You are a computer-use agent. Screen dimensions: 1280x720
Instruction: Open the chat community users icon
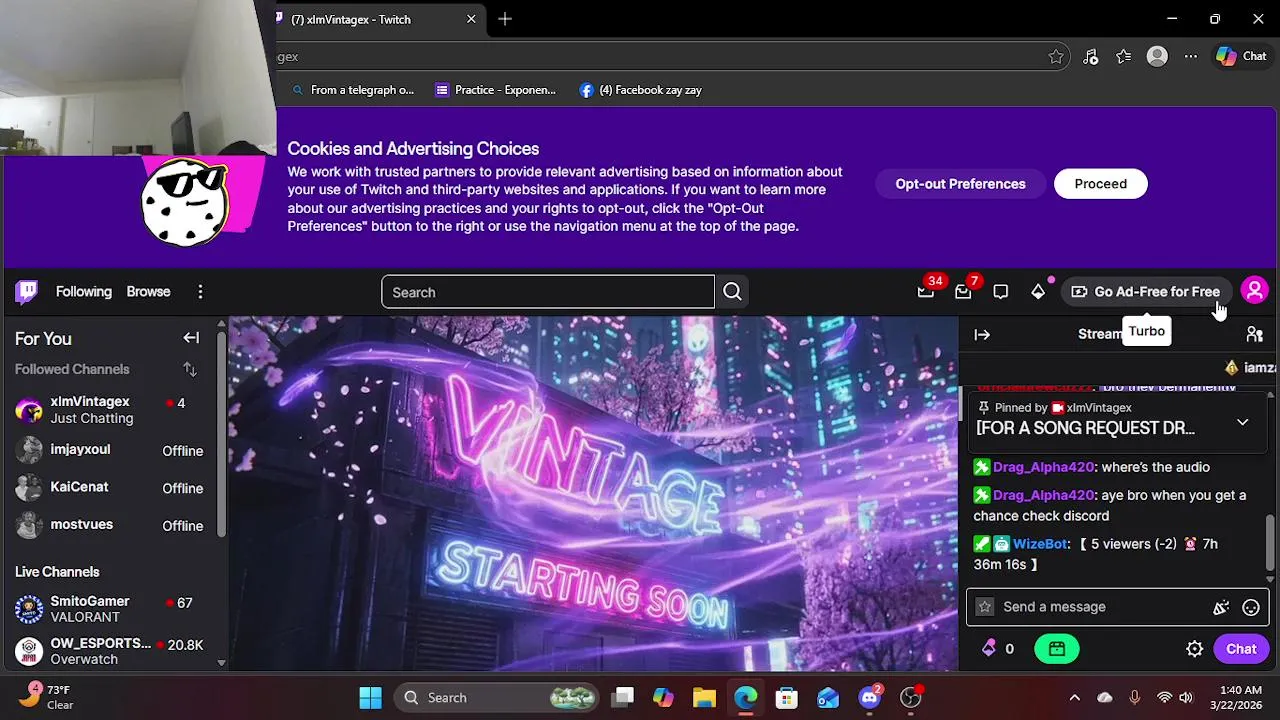(1255, 335)
